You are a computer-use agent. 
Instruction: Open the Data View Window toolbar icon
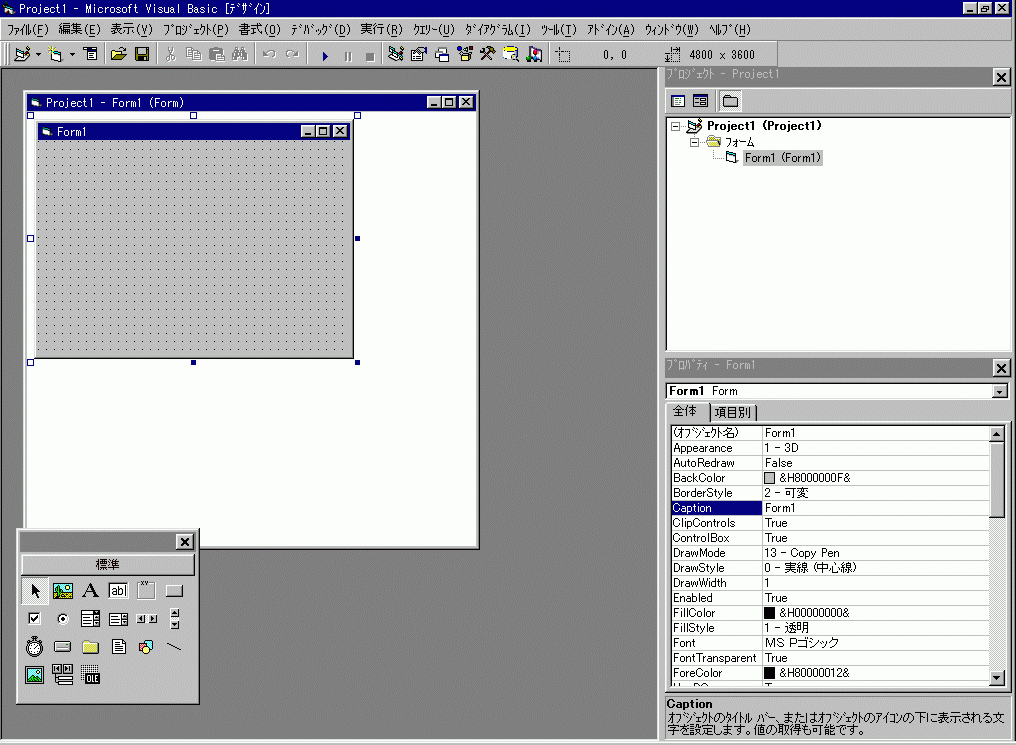point(511,54)
